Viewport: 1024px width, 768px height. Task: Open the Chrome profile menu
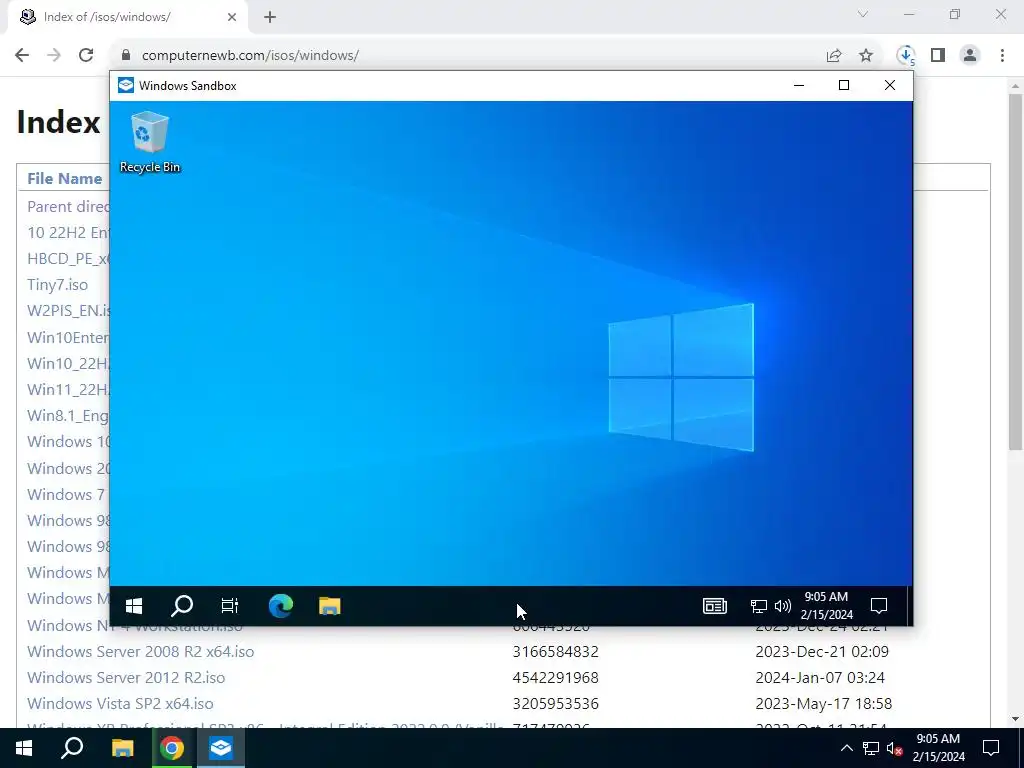click(x=970, y=56)
